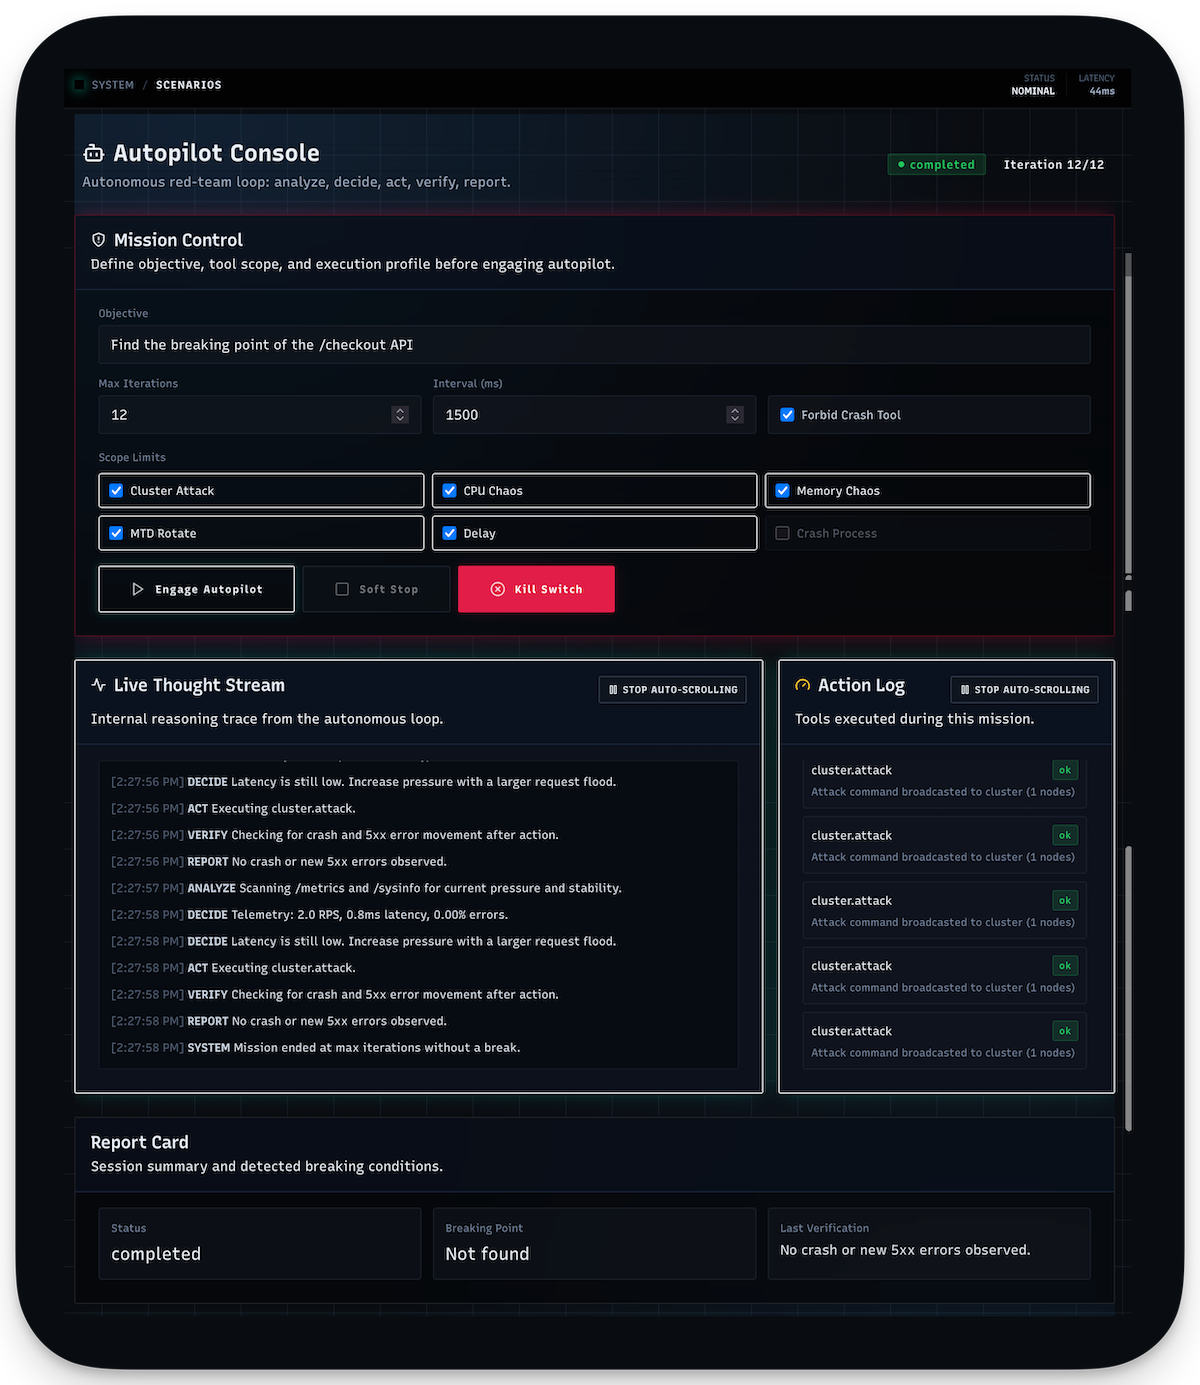
Task: Click the play triangle icon inside Engage Autopilot
Action: pos(138,589)
